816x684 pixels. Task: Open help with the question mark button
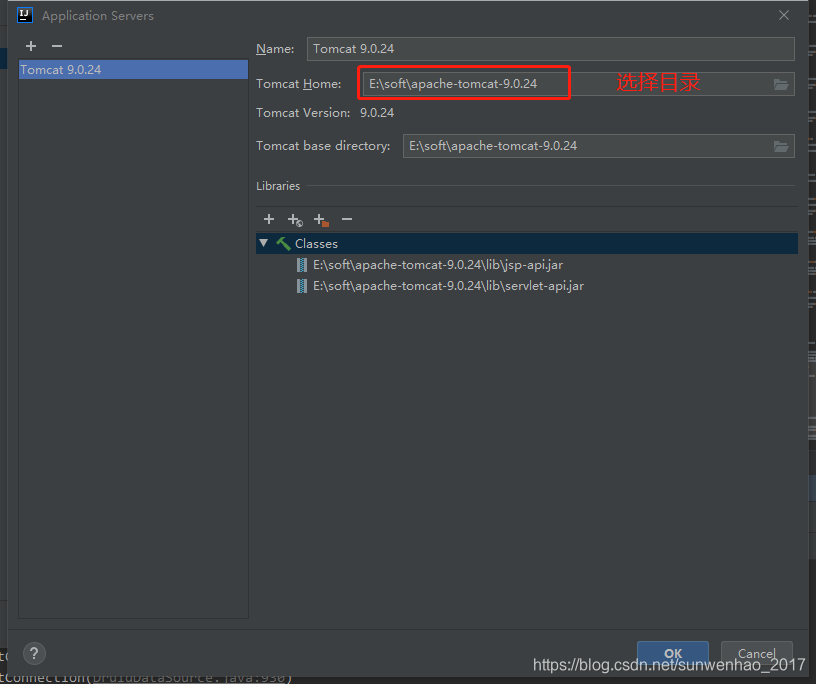(x=34, y=653)
